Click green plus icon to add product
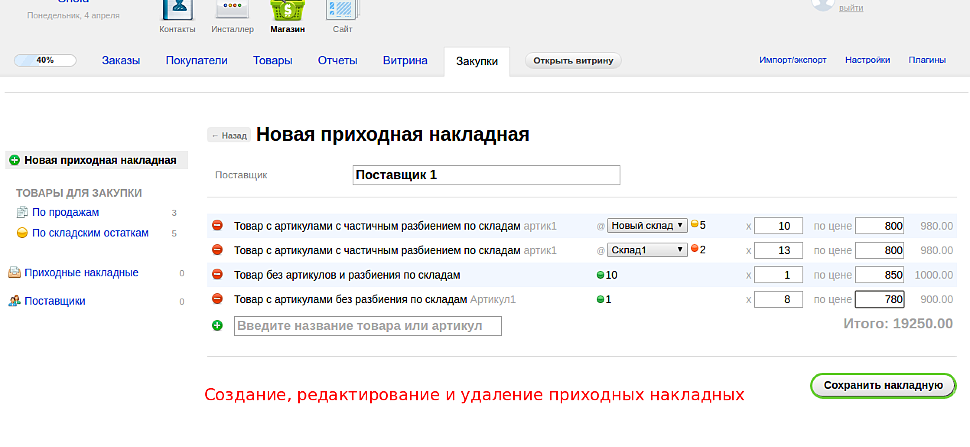Screen dimensions: 970x447 pos(217,325)
